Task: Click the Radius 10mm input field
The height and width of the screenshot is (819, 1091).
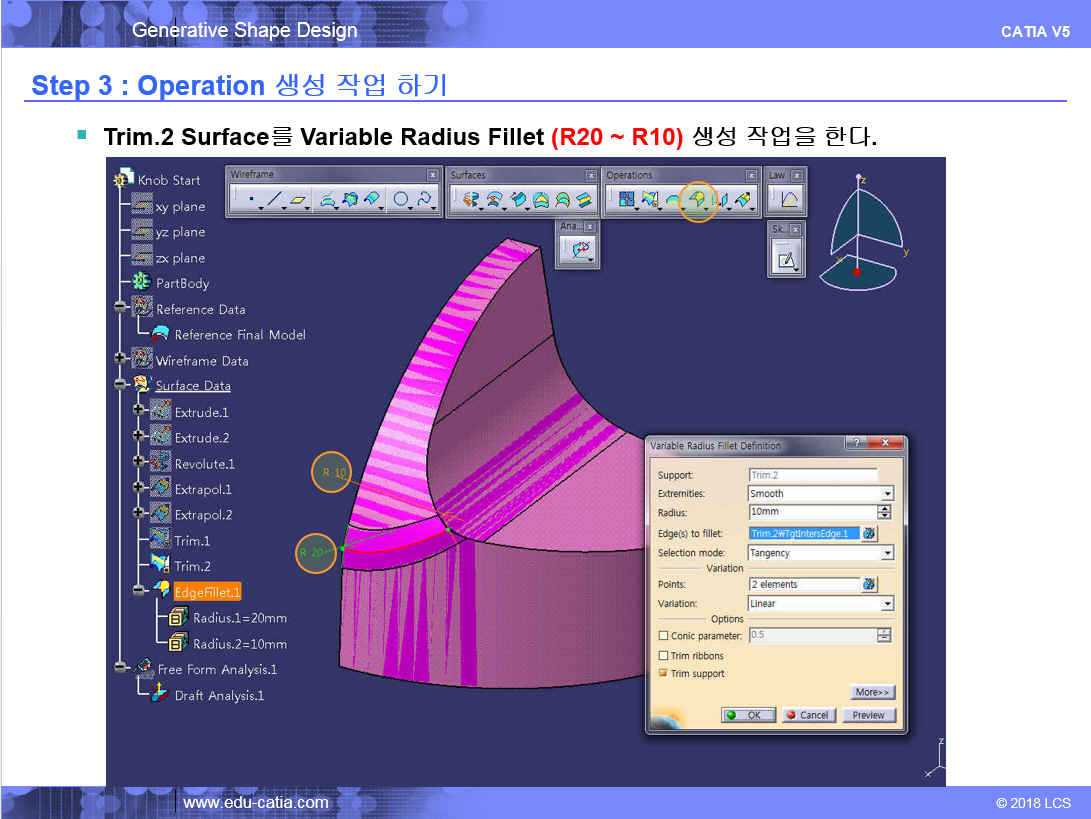Action: [x=811, y=513]
